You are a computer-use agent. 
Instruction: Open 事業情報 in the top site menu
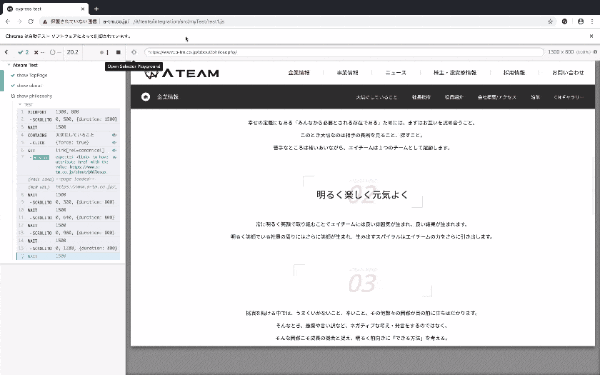[x=347, y=72]
